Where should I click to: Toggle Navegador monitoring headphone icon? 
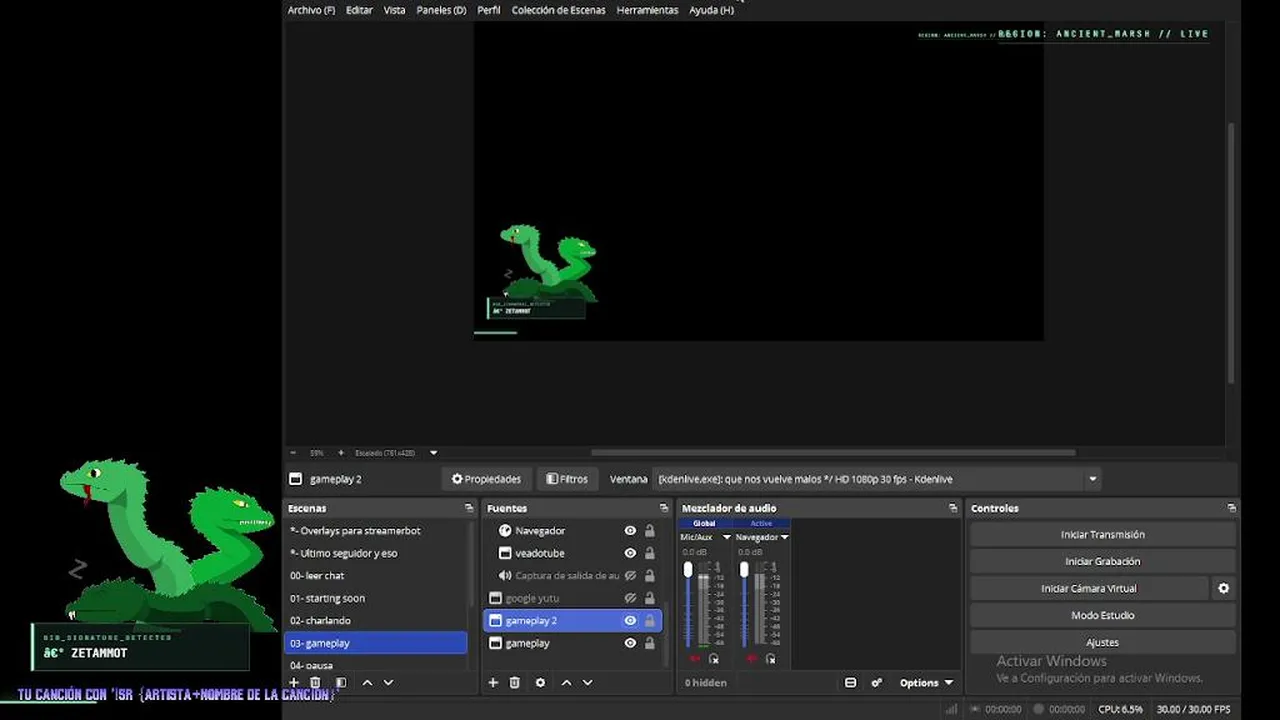(771, 658)
